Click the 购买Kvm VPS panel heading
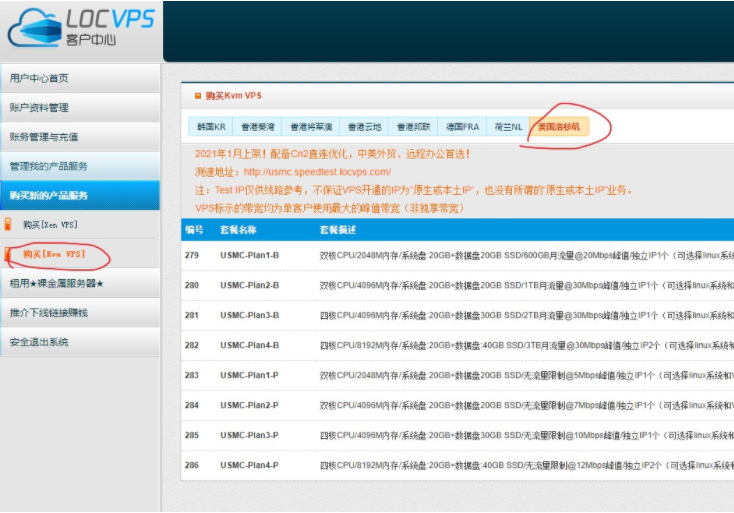The image size is (734, 513). click(234, 96)
